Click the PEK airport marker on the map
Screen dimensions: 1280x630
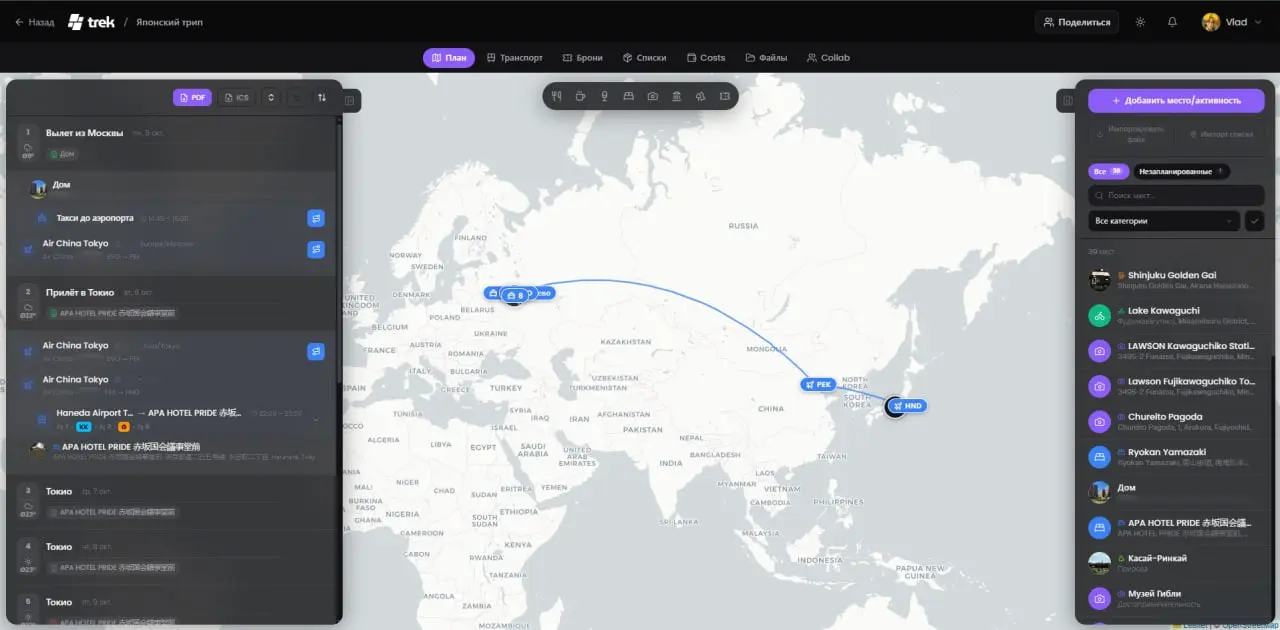(x=819, y=384)
